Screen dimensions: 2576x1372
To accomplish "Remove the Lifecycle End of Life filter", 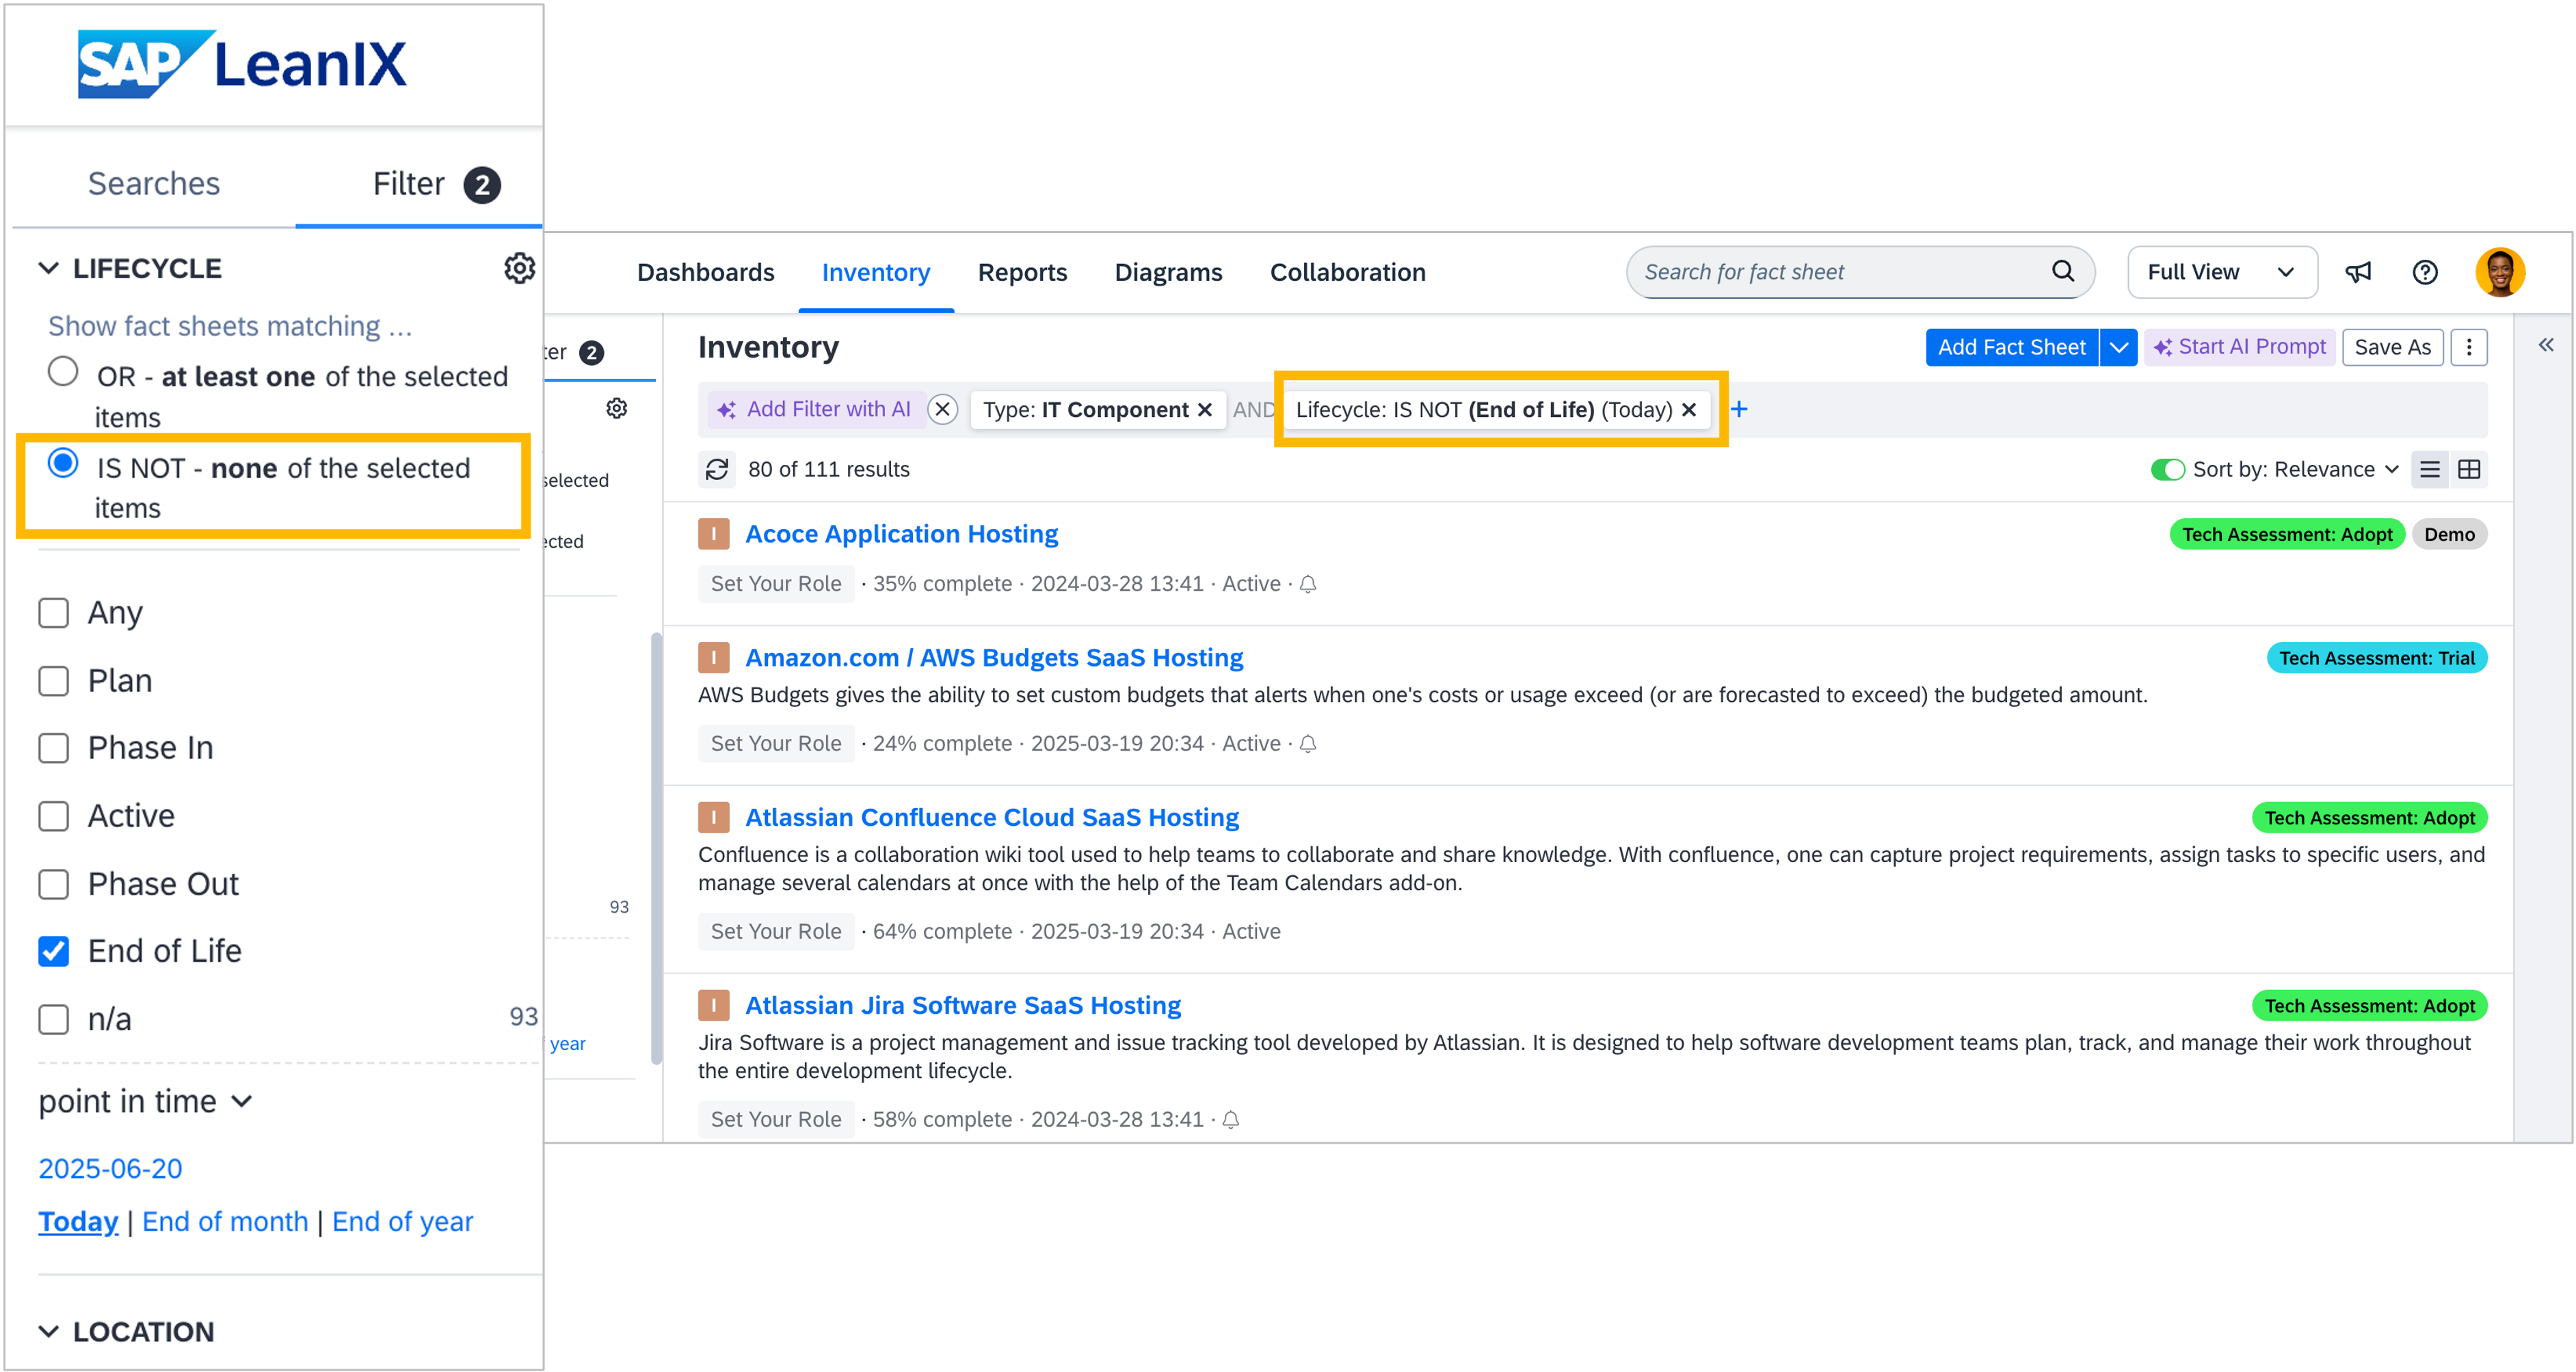I will click(1689, 410).
